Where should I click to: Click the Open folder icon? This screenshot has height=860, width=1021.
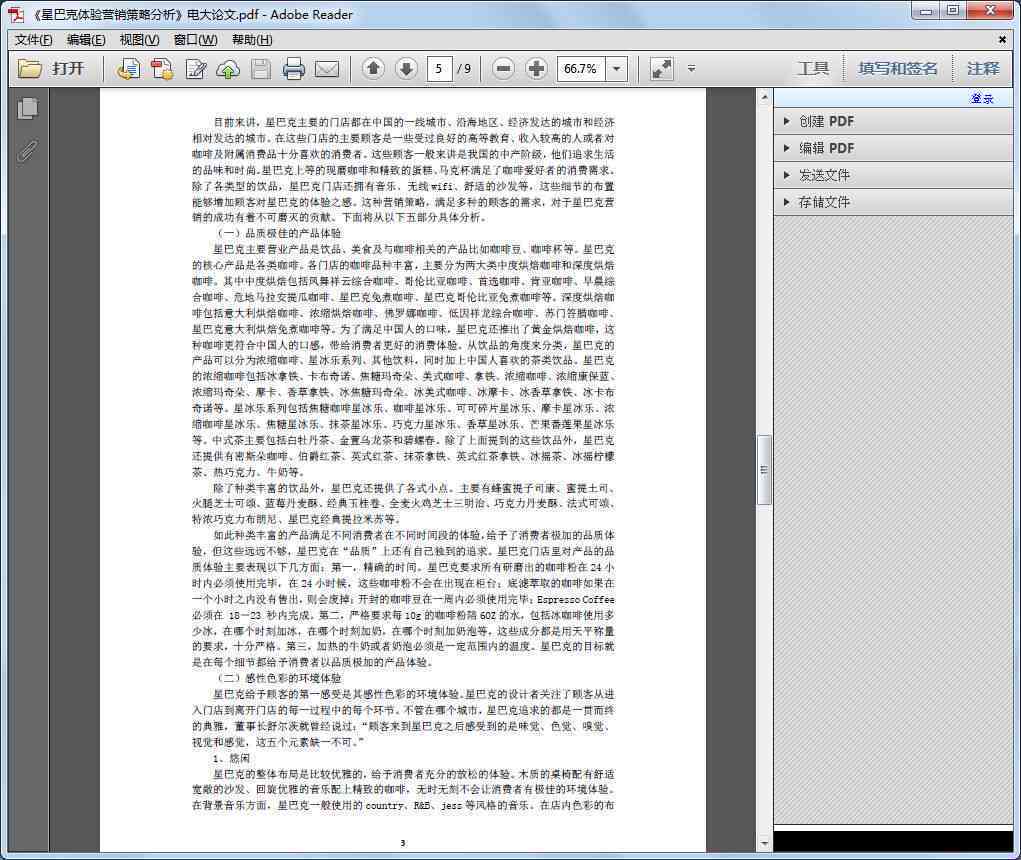point(29,68)
